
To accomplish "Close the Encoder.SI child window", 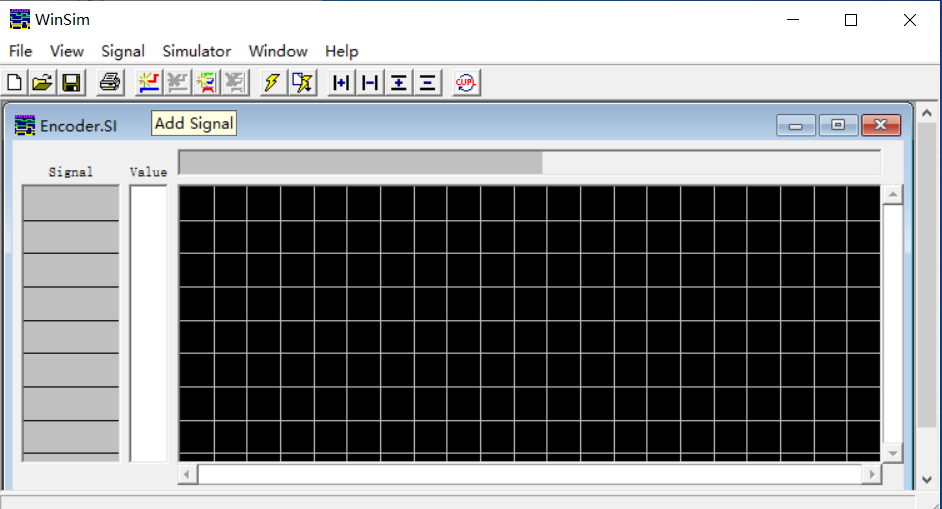I will click(x=881, y=125).
